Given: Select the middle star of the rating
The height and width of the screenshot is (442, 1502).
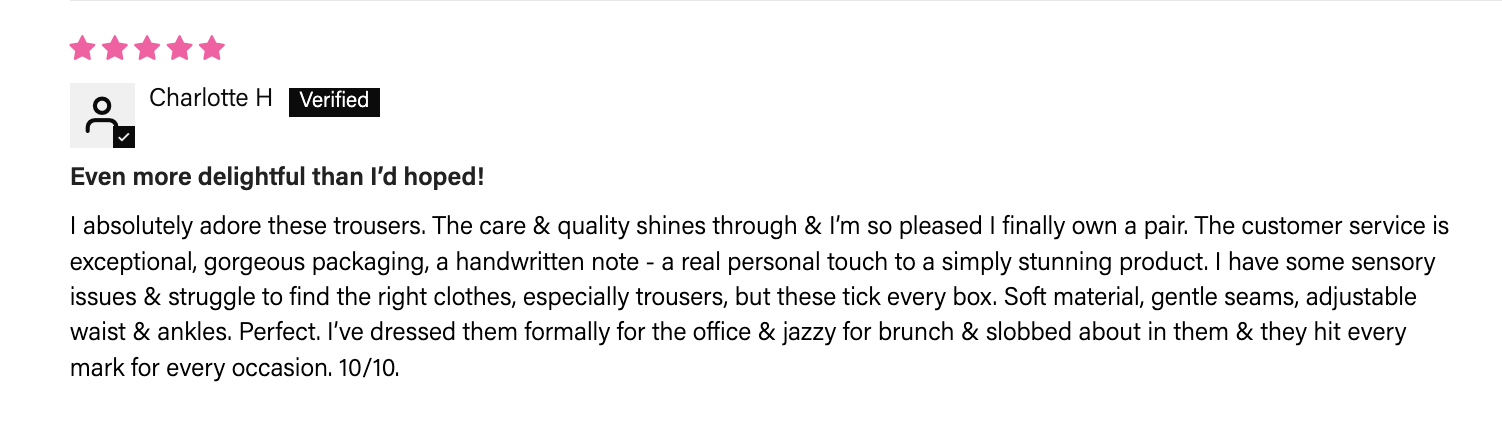Looking at the screenshot, I should pos(147,48).
